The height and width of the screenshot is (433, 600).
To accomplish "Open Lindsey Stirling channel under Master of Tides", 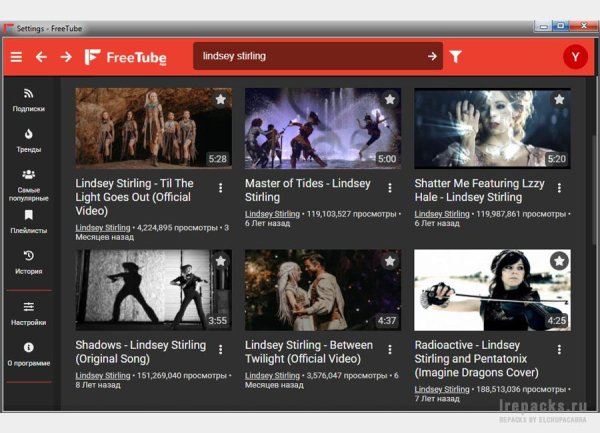I will pyautogui.click(x=272, y=214).
